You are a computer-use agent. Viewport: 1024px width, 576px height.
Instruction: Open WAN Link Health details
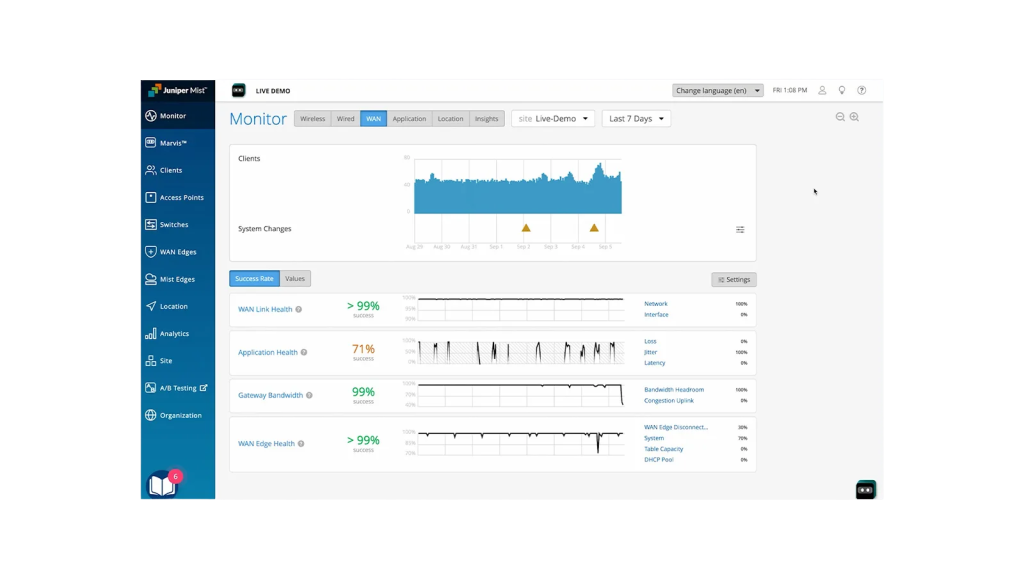[268, 308]
